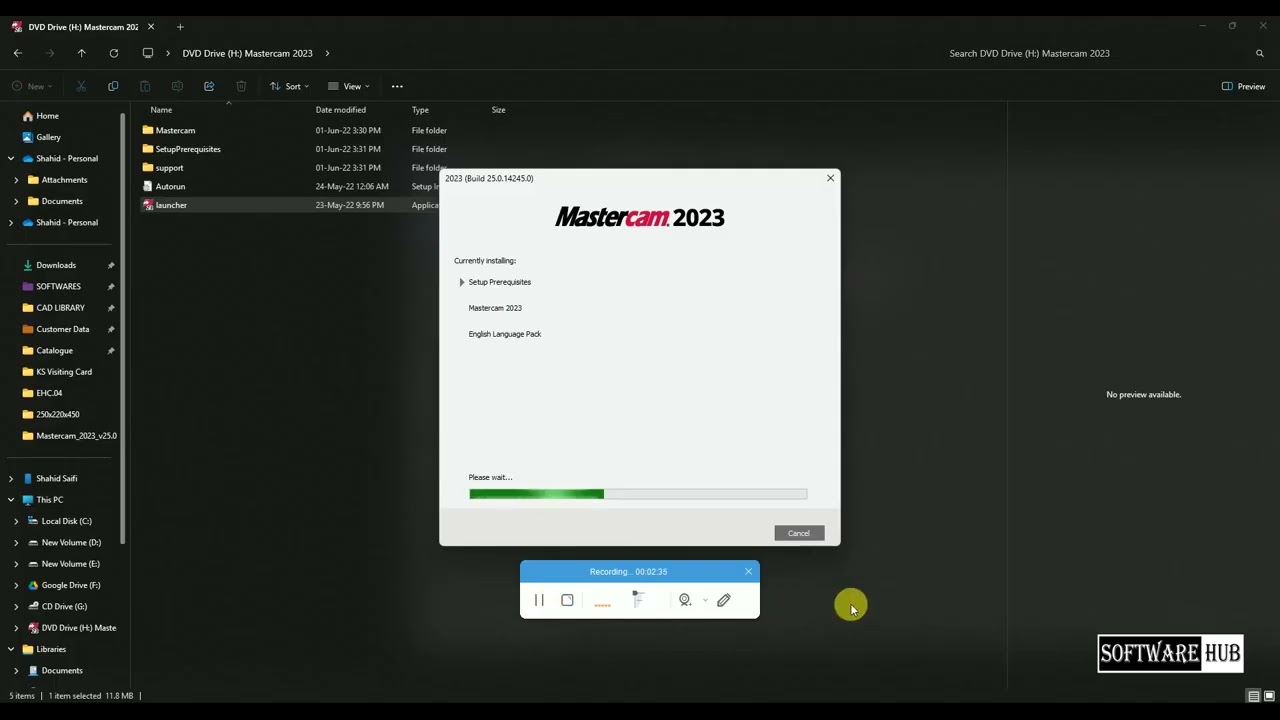Click the installation progress bar

click(638, 494)
